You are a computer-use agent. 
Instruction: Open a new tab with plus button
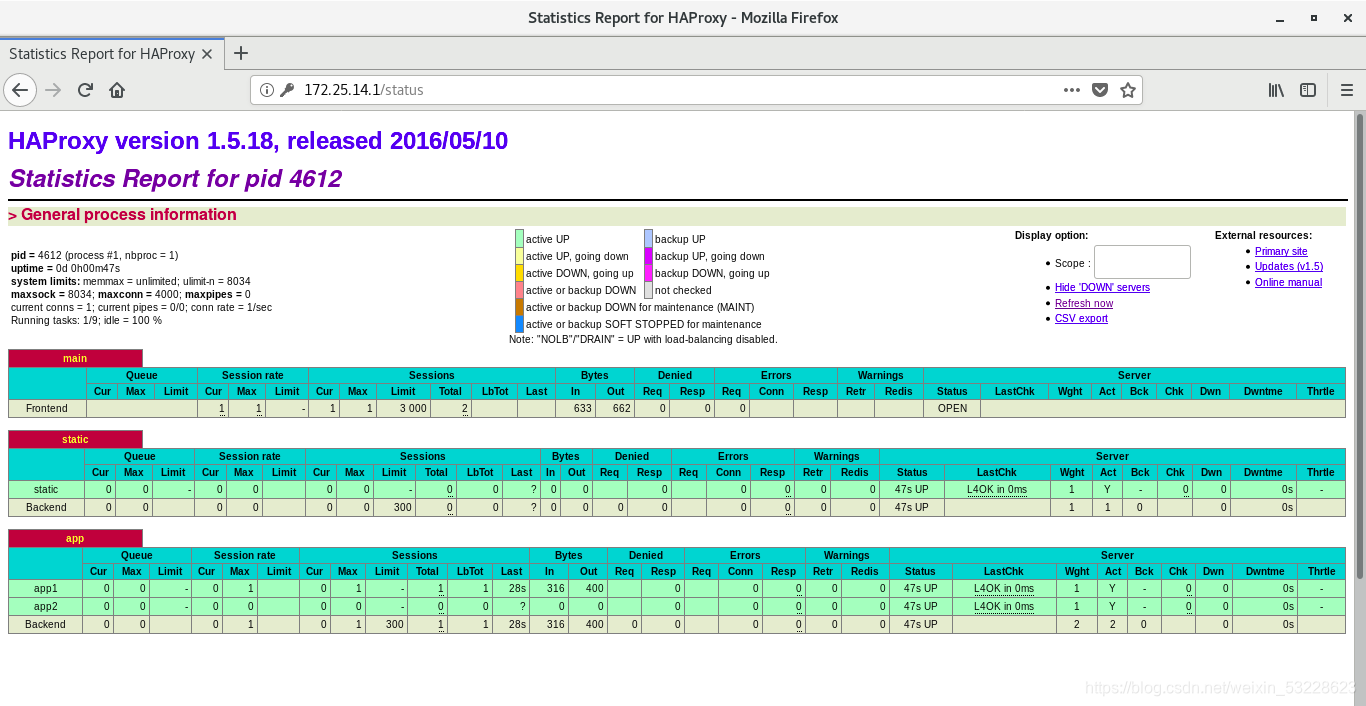240,53
